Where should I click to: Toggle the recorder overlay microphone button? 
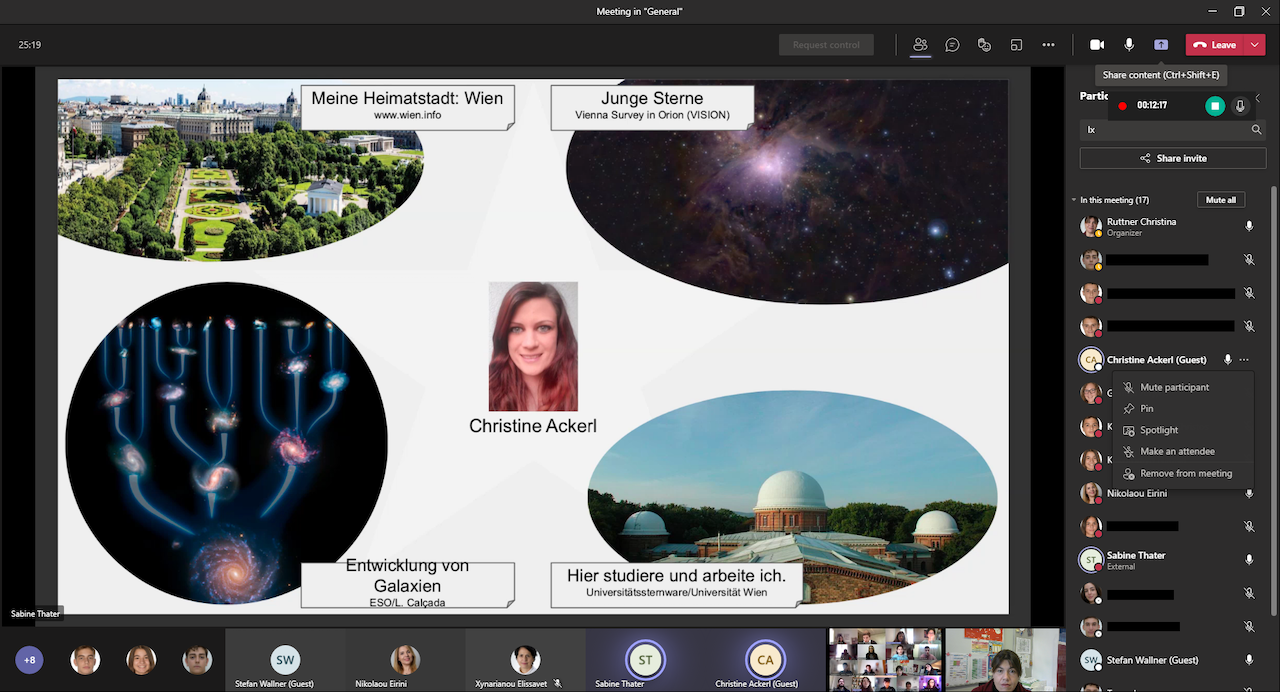1240,105
